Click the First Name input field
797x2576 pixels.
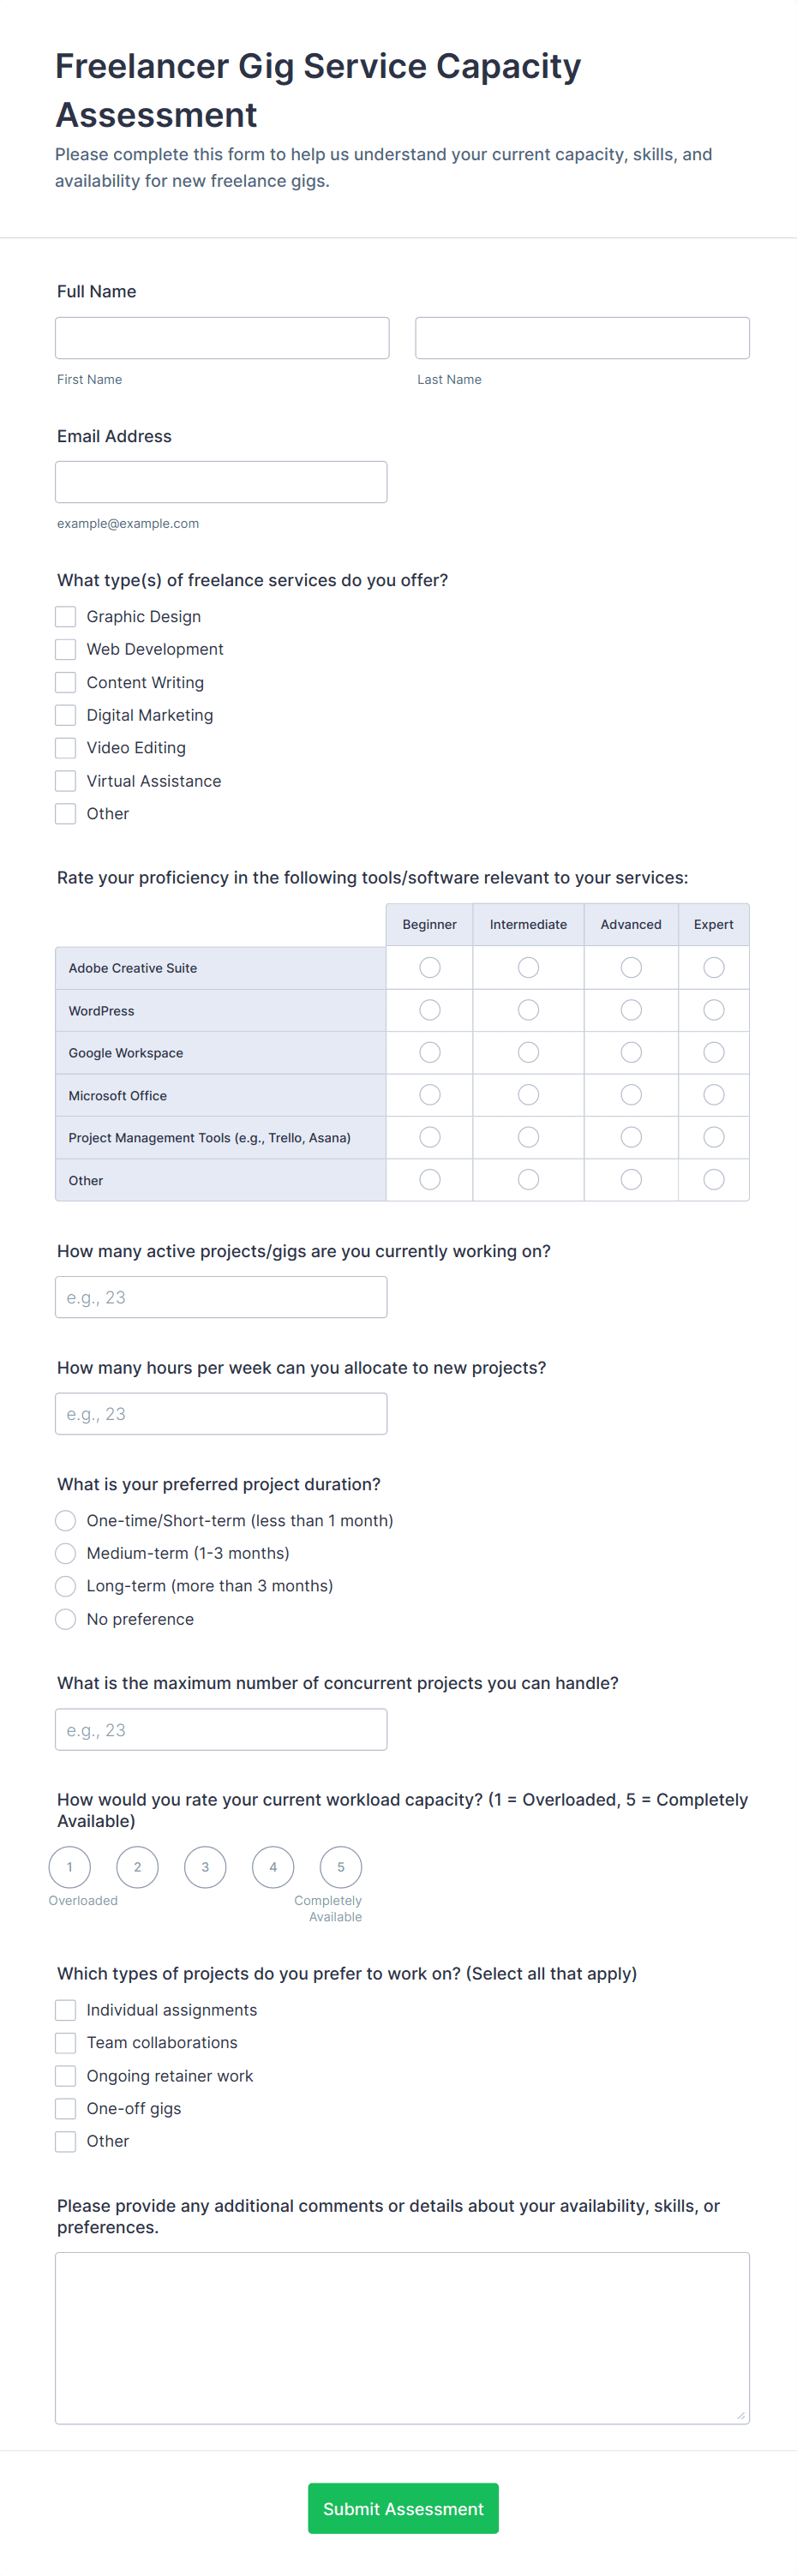pyautogui.click(x=222, y=338)
